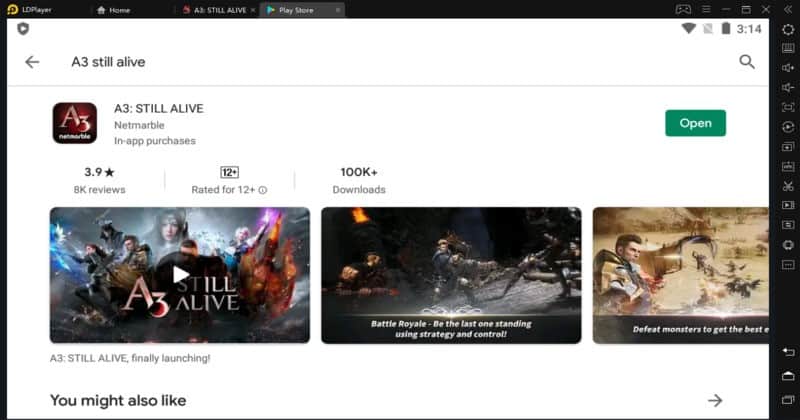The width and height of the screenshot is (800, 420).
Task: Play the A3 Still Alive trailer video
Action: click(180, 275)
